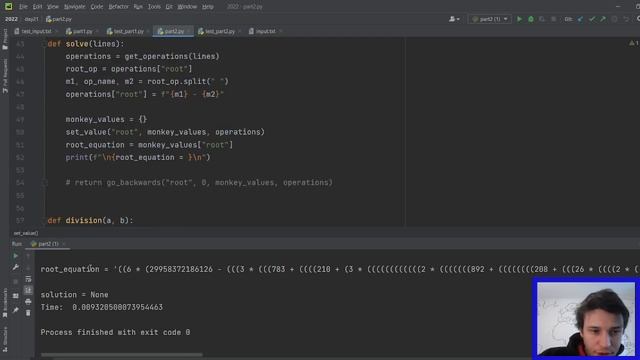Image resolution: width=640 pixels, height=360 pixels.
Task: Click Git commit checkmark icon
Action: [x=592, y=19]
